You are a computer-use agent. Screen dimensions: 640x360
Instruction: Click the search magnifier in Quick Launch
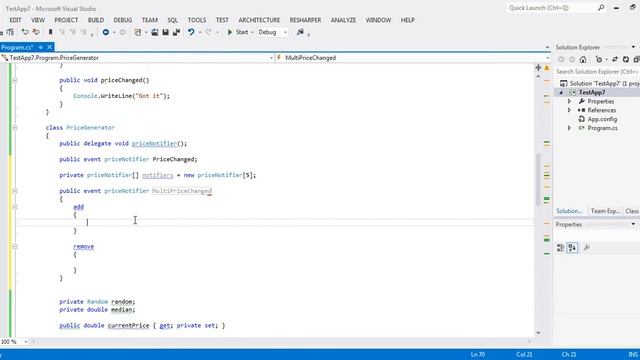point(601,7)
